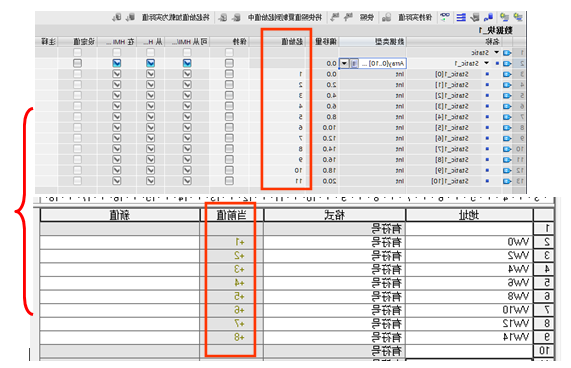Toggle the 设定值 checkbox in the Static_1[5] row
Viewport: 571px width, 368px height.
(77, 128)
